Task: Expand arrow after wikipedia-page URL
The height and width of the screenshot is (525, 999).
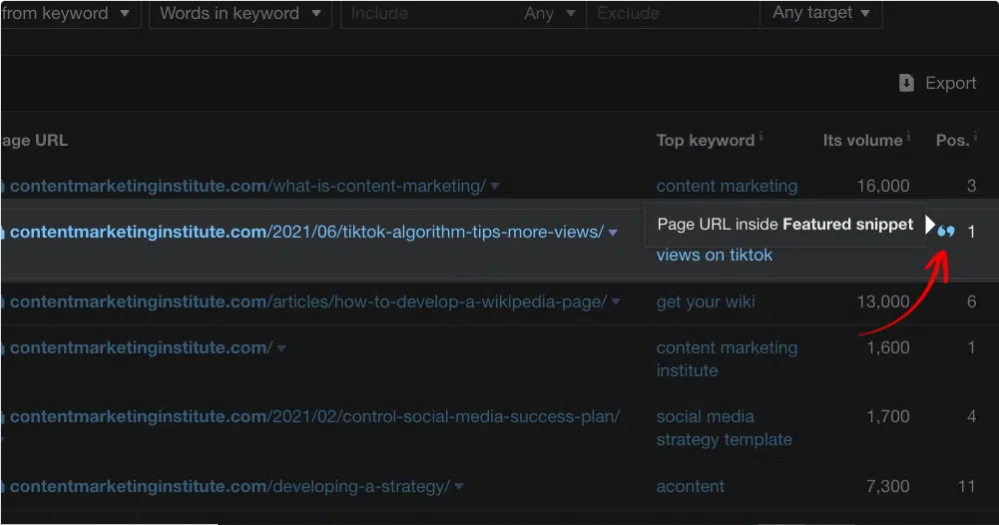Action: (x=615, y=302)
